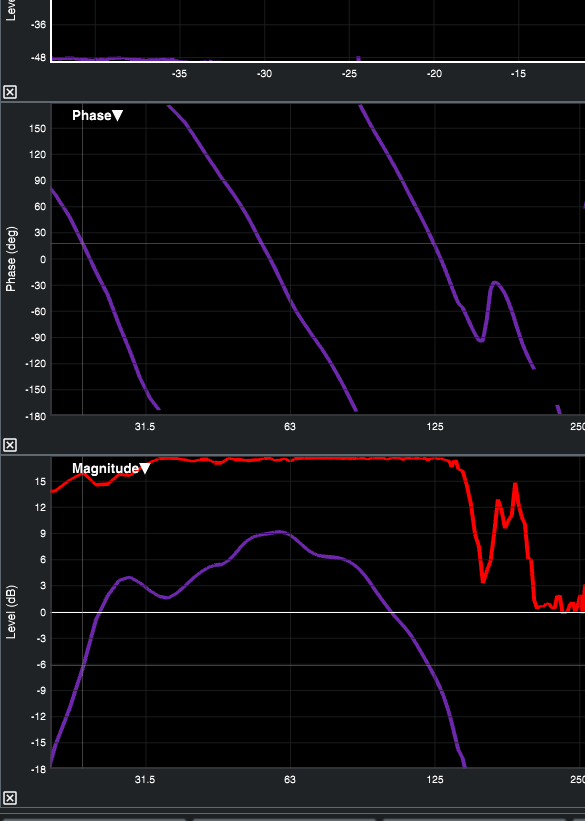Click the 63 frequency label under Magnitude graph
The width and height of the screenshot is (585, 821).
click(x=290, y=780)
